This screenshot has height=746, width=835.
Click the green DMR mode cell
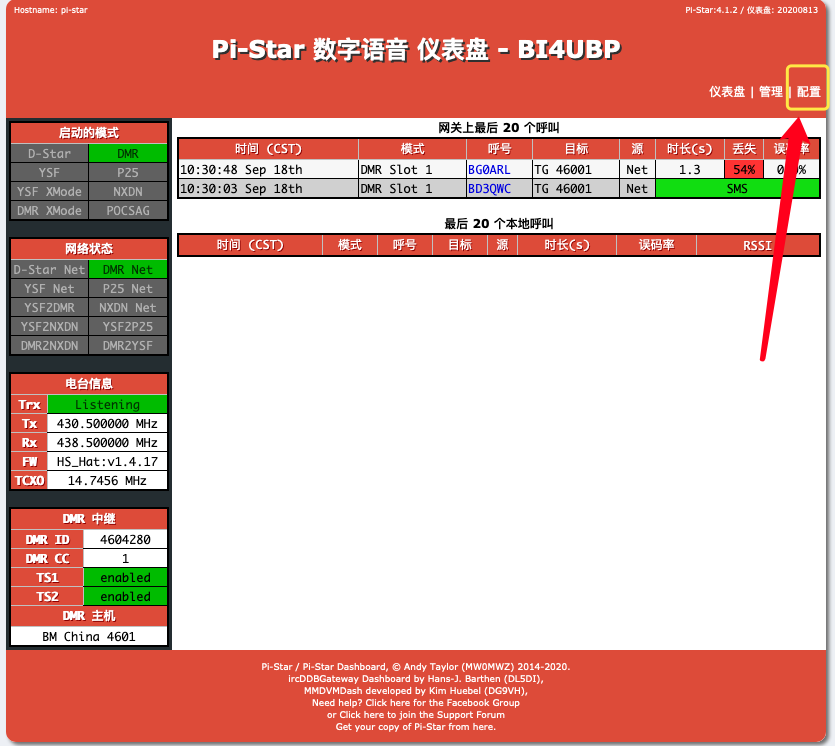[x=128, y=153]
